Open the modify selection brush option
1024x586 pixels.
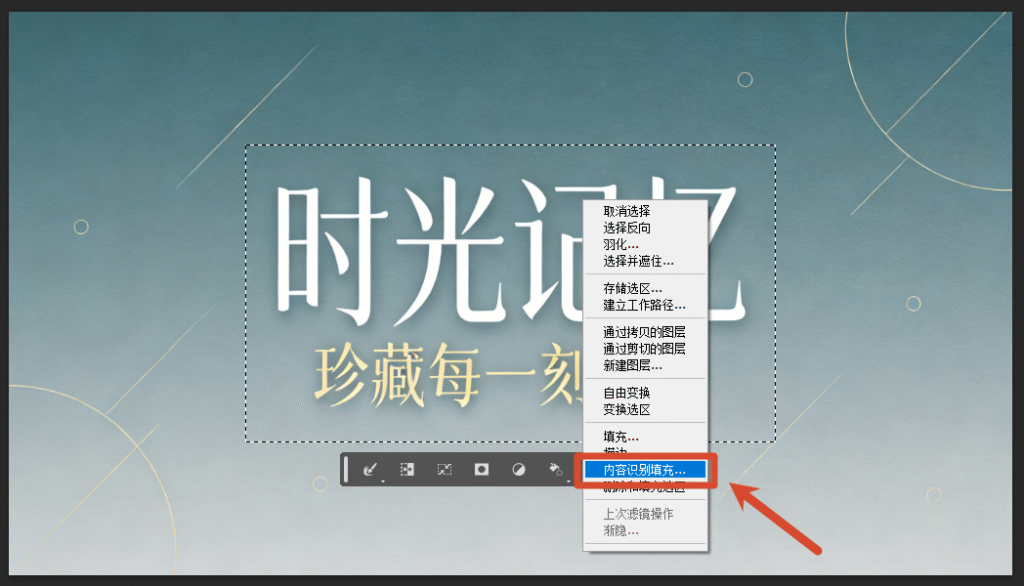pos(370,470)
